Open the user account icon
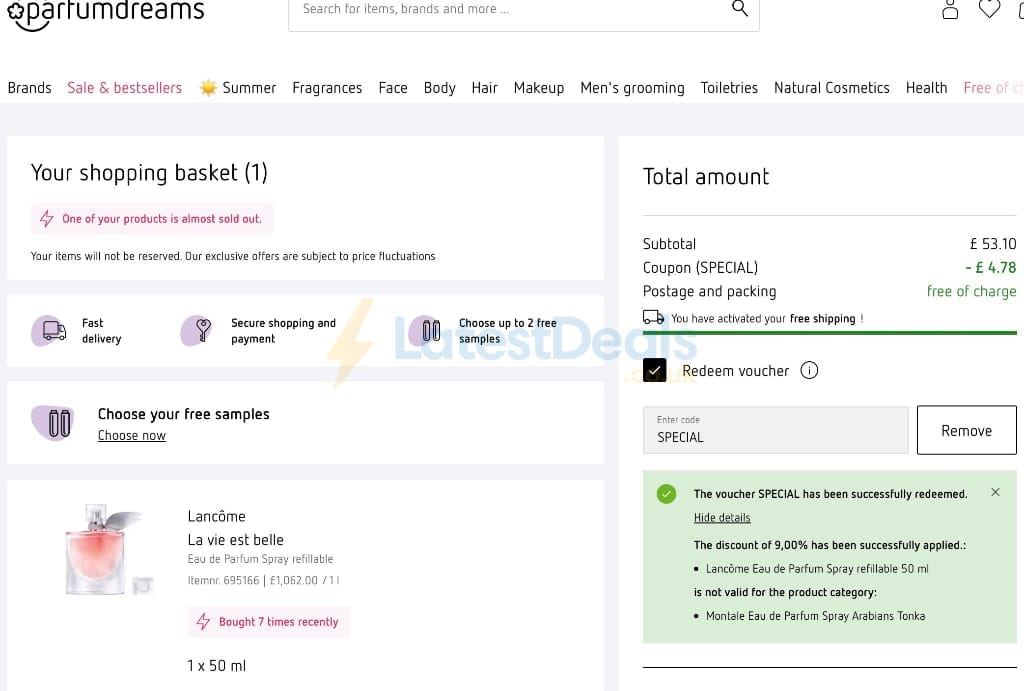 (x=950, y=9)
